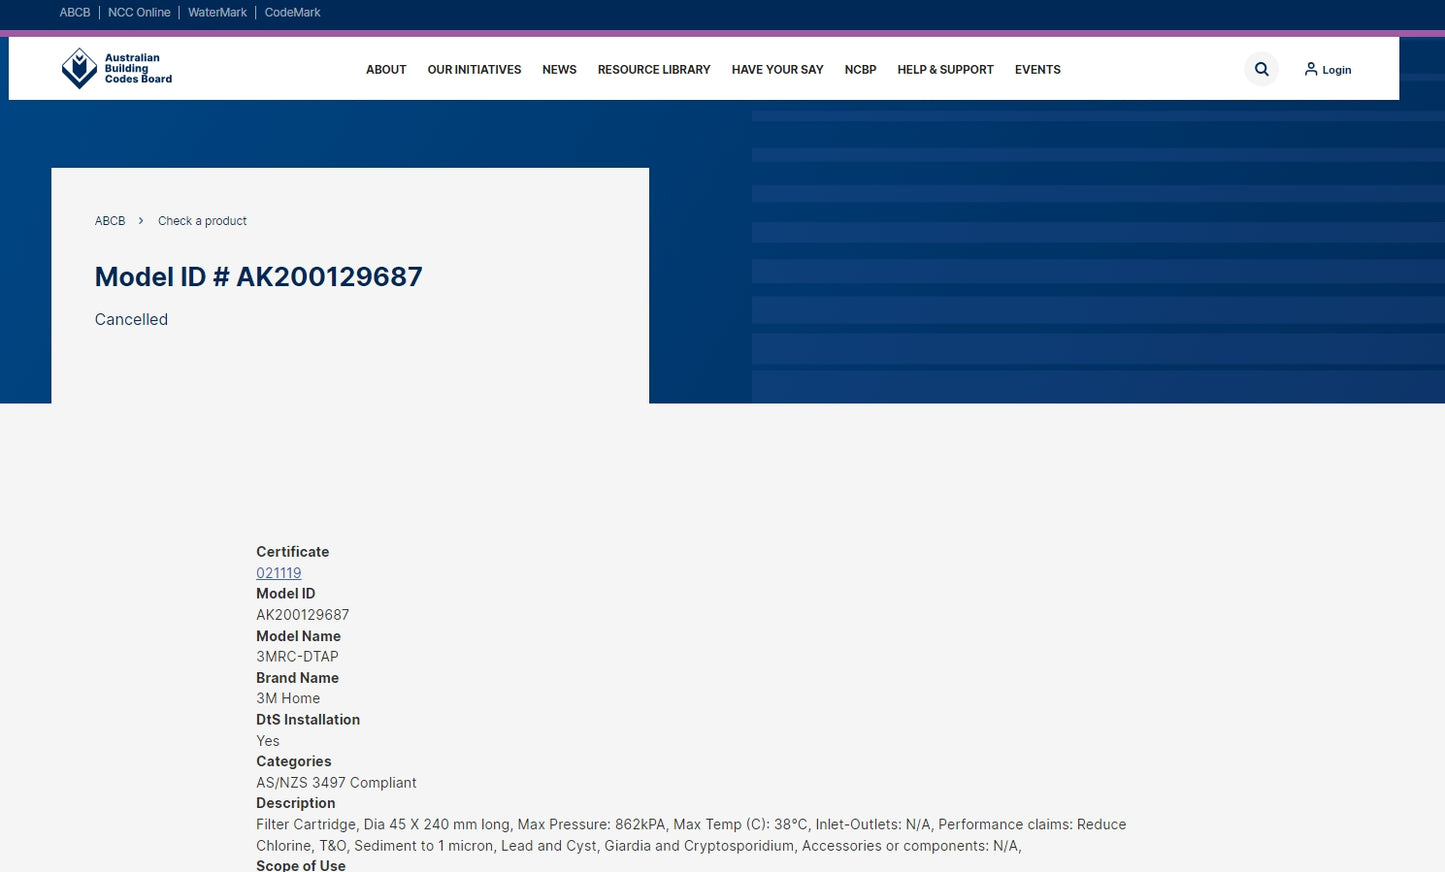
Task: Open the ABOUT menu
Action: pyautogui.click(x=386, y=70)
